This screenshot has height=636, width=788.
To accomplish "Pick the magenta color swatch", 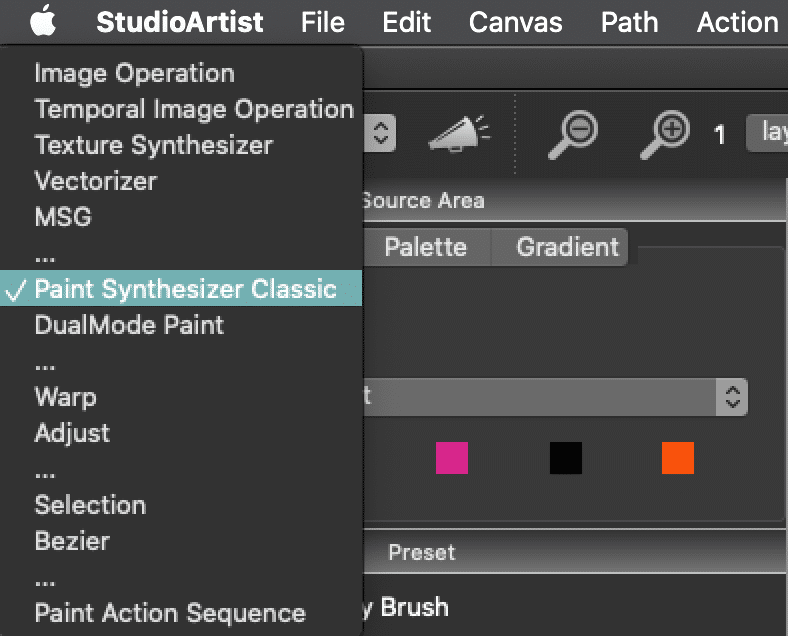I will pyautogui.click(x=452, y=458).
